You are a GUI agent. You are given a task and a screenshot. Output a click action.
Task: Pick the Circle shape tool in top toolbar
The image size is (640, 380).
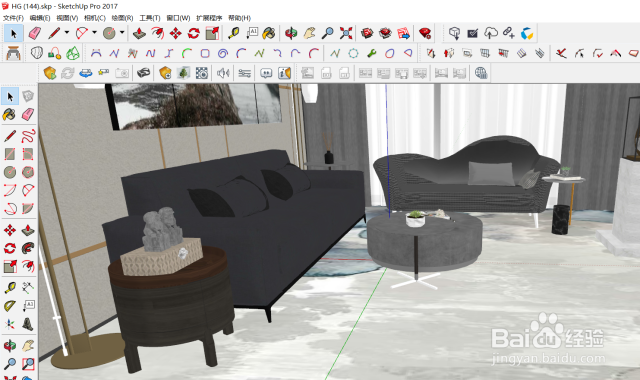pyautogui.click(x=109, y=33)
